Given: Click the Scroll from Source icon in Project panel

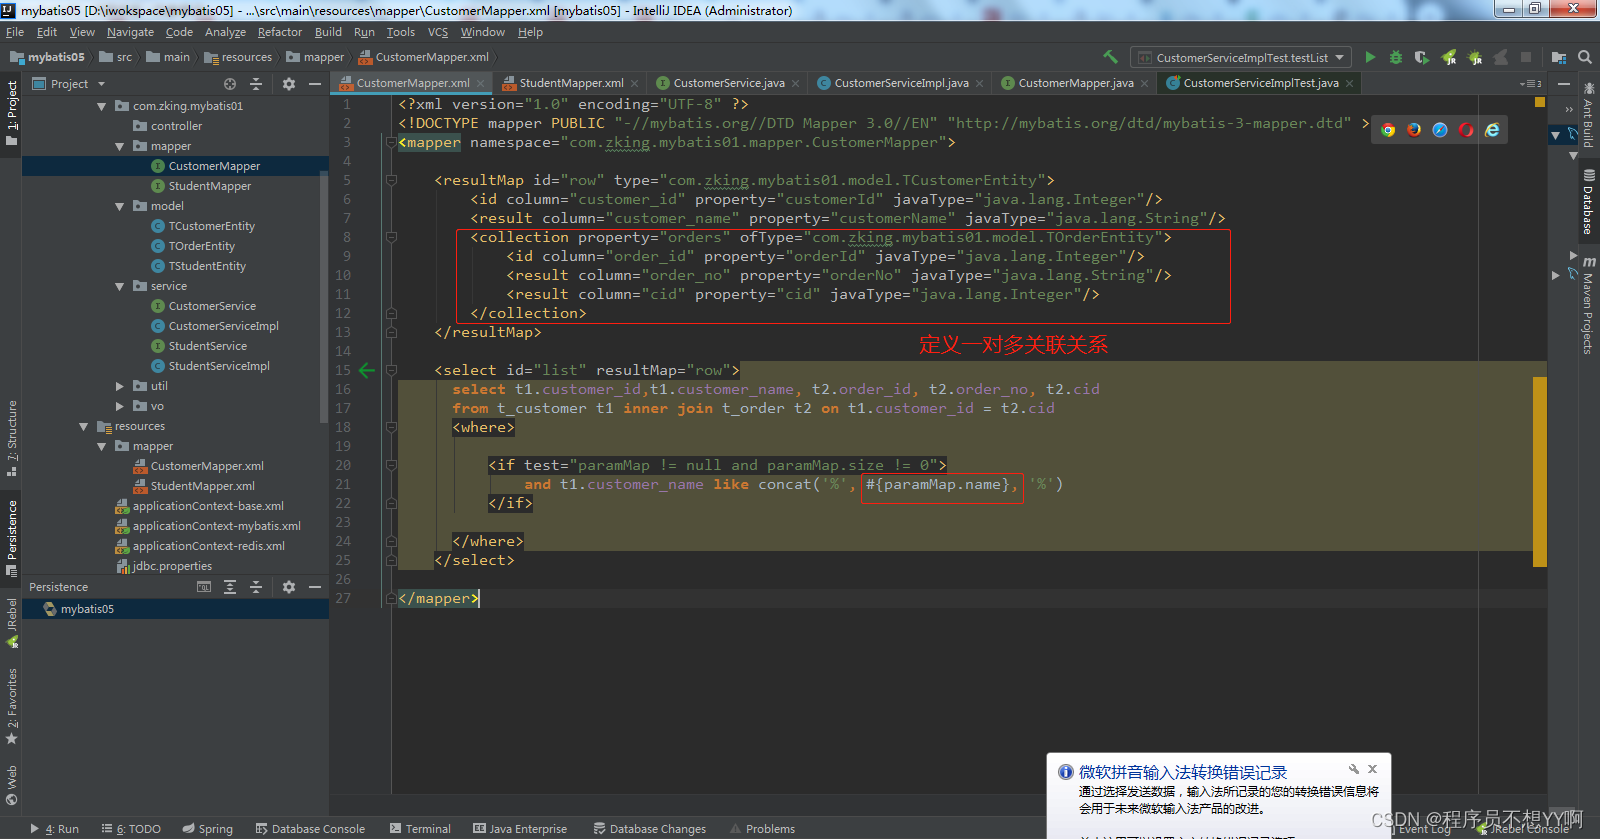Looking at the screenshot, I should [230, 84].
